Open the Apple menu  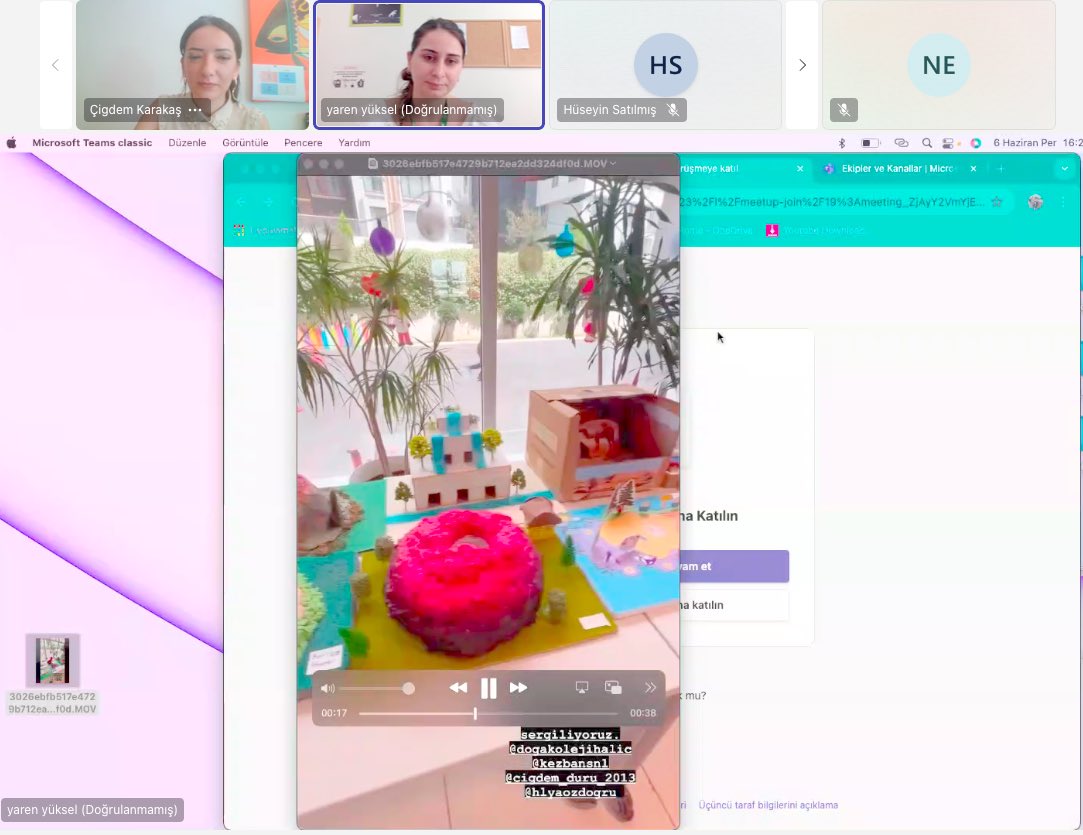[x=11, y=143]
